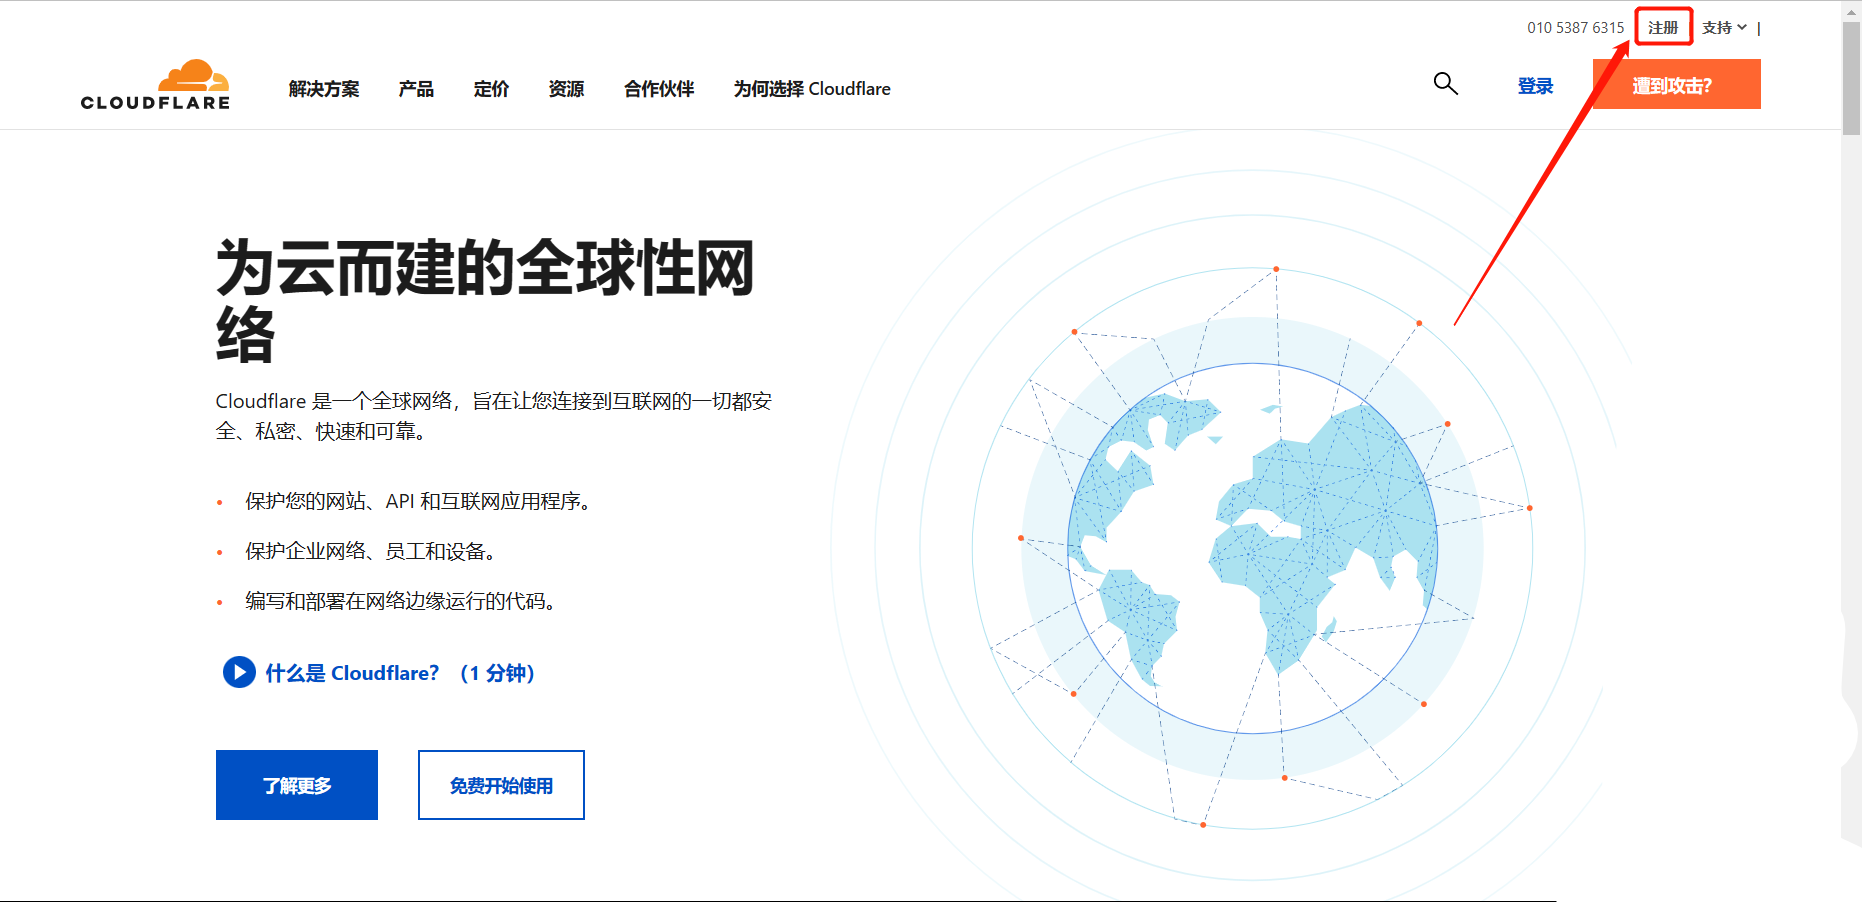This screenshot has width=1862, height=902.
Task: Open the search function
Action: [1446, 84]
